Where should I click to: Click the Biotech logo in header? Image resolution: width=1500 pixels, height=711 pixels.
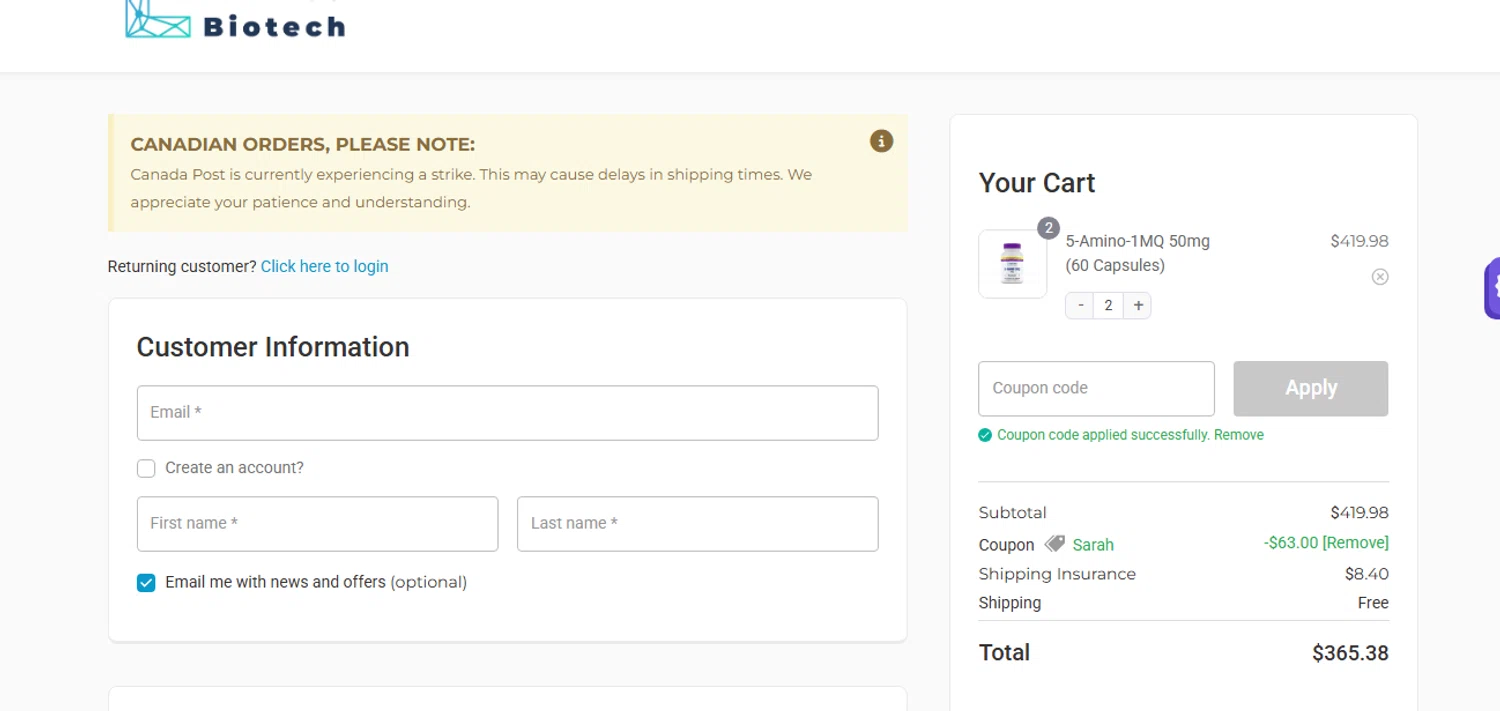[235, 20]
